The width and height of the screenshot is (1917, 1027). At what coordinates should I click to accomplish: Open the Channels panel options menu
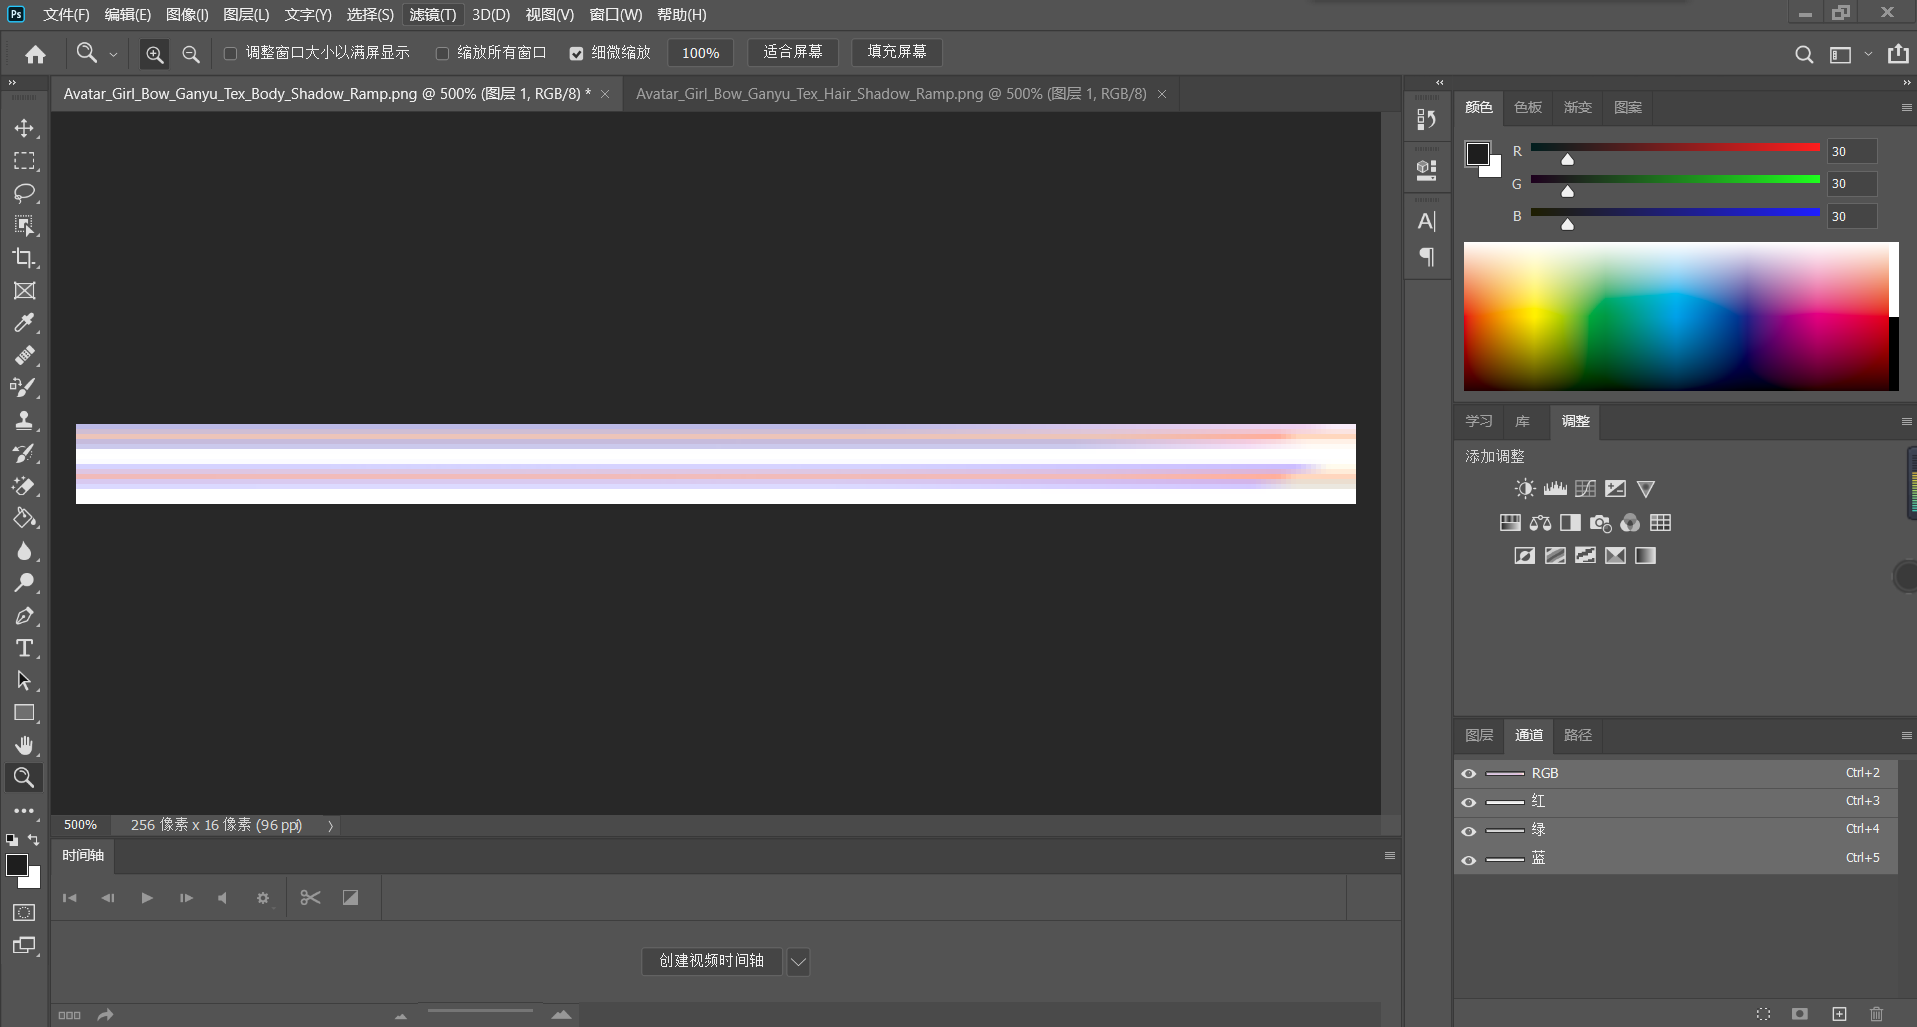pos(1906,735)
